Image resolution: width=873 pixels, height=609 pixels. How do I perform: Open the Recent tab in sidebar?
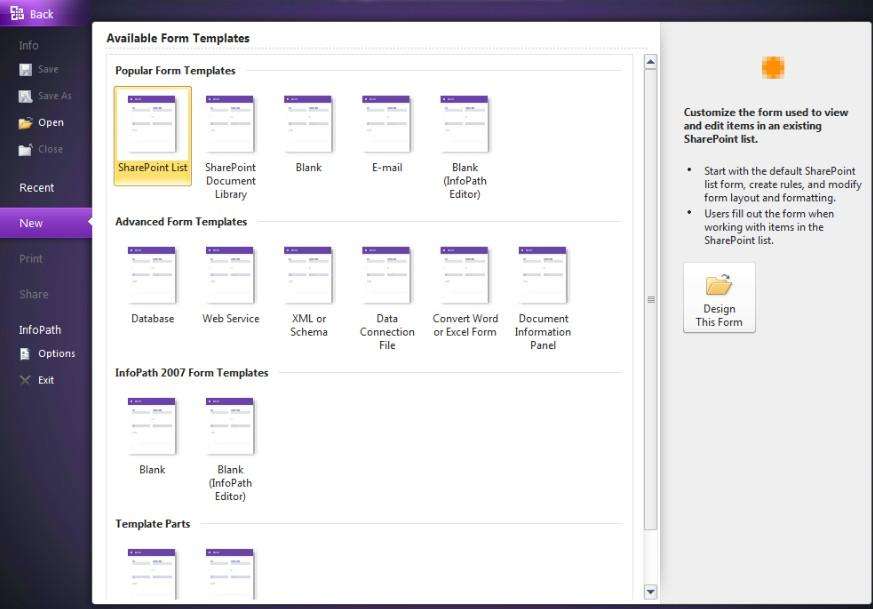pyautogui.click(x=37, y=188)
